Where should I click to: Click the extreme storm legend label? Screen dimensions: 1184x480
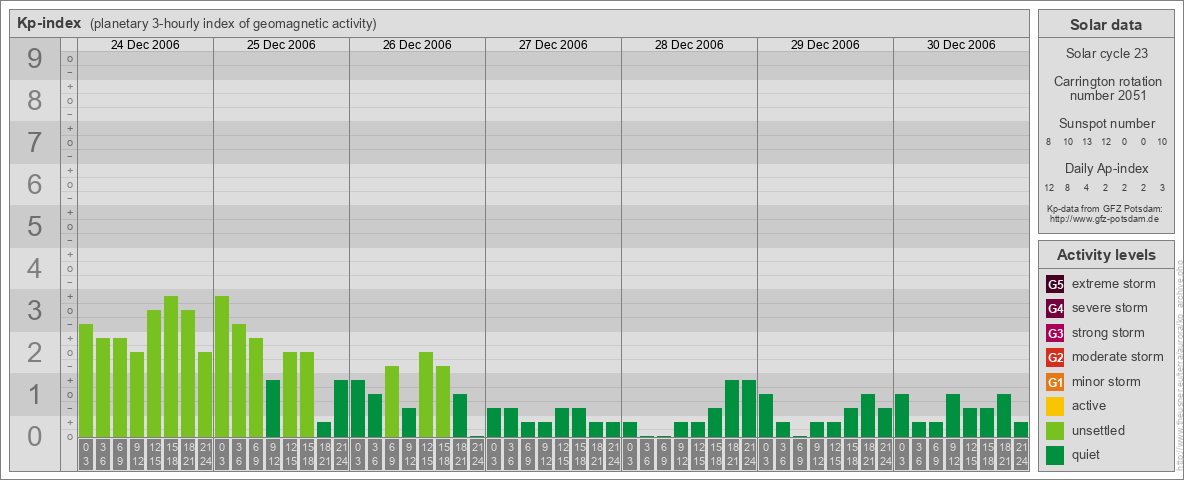[1114, 284]
